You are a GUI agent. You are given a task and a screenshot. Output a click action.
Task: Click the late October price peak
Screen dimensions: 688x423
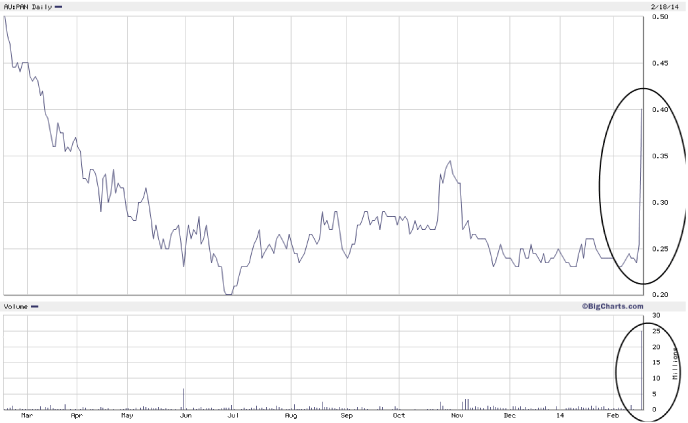[450, 161]
